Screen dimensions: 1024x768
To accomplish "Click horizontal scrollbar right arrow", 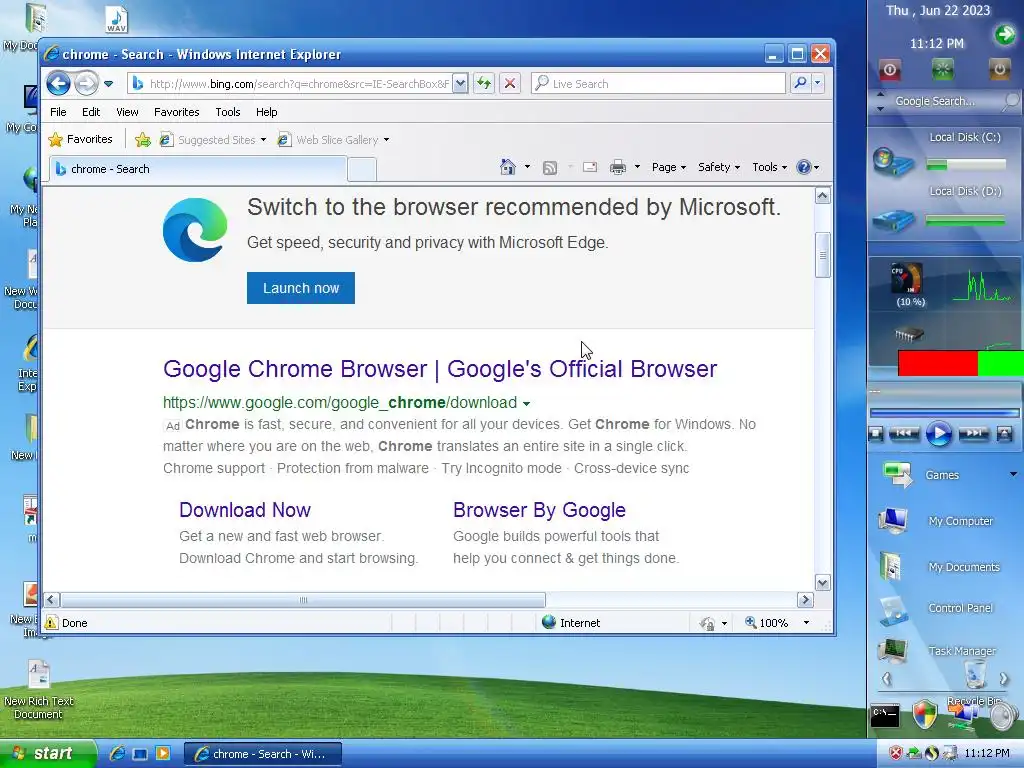I will 805,600.
